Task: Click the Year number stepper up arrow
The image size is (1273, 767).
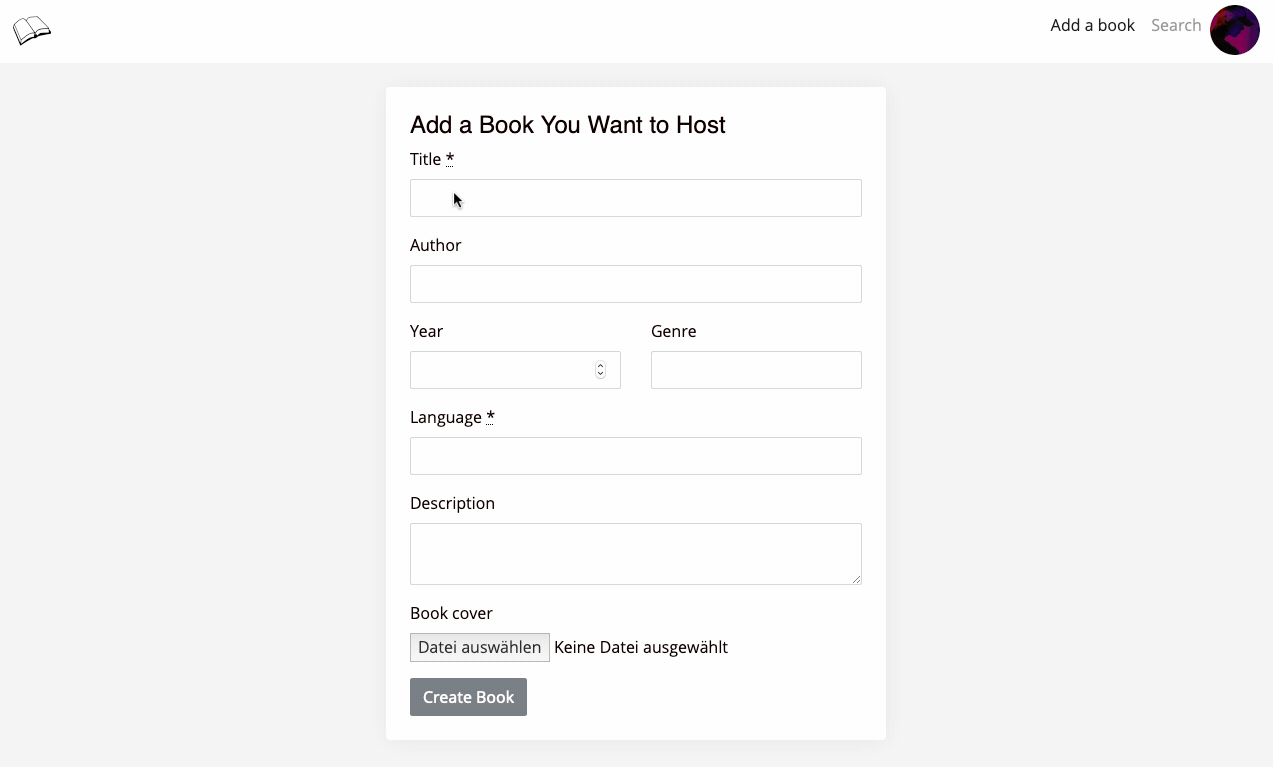Action: point(600,365)
